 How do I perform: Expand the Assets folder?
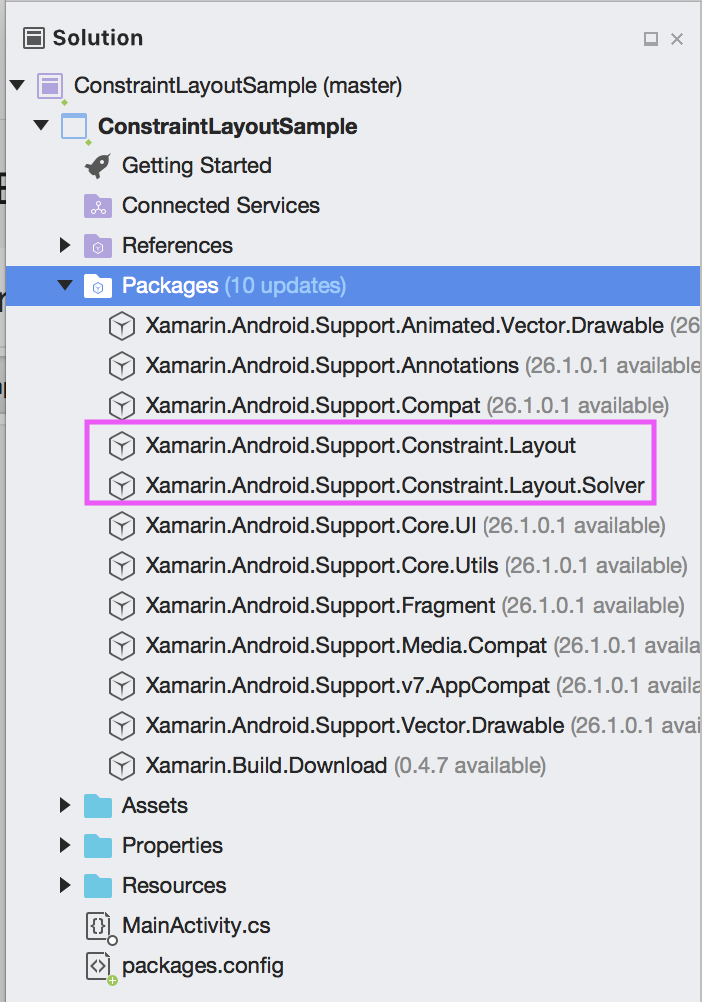coord(65,805)
